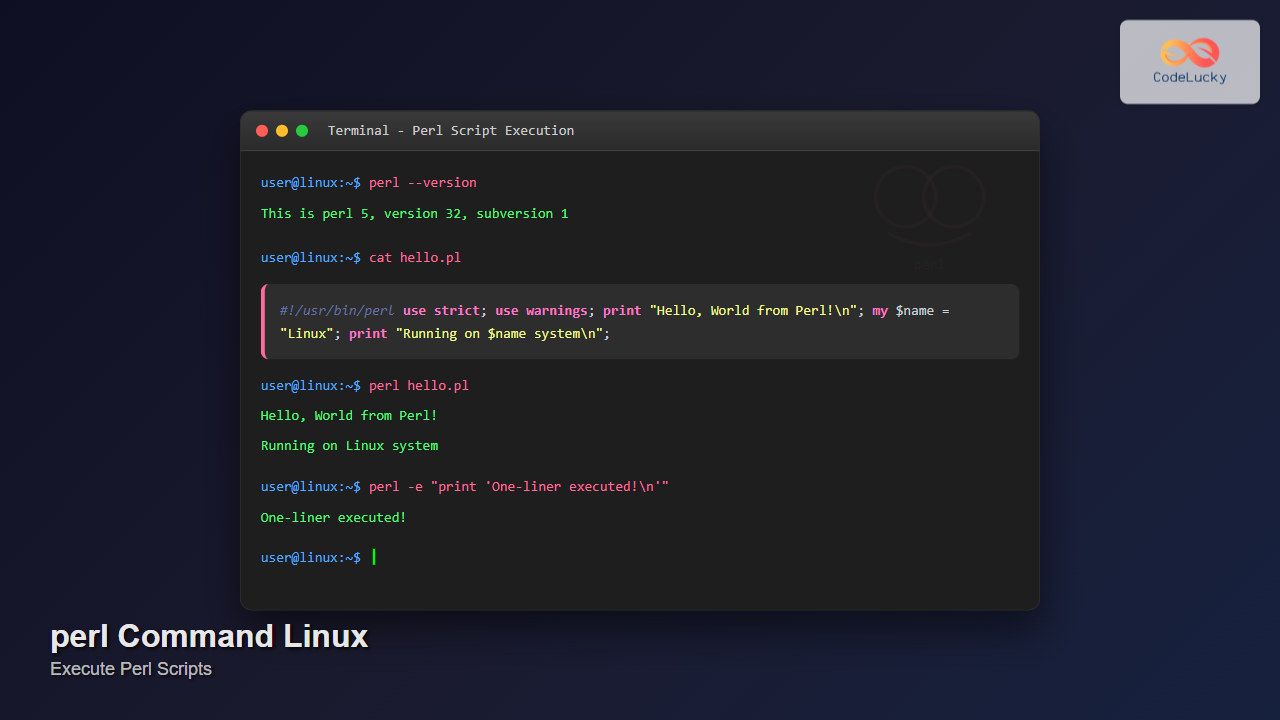Click the pink cursor block on last prompt

point(374,557)
